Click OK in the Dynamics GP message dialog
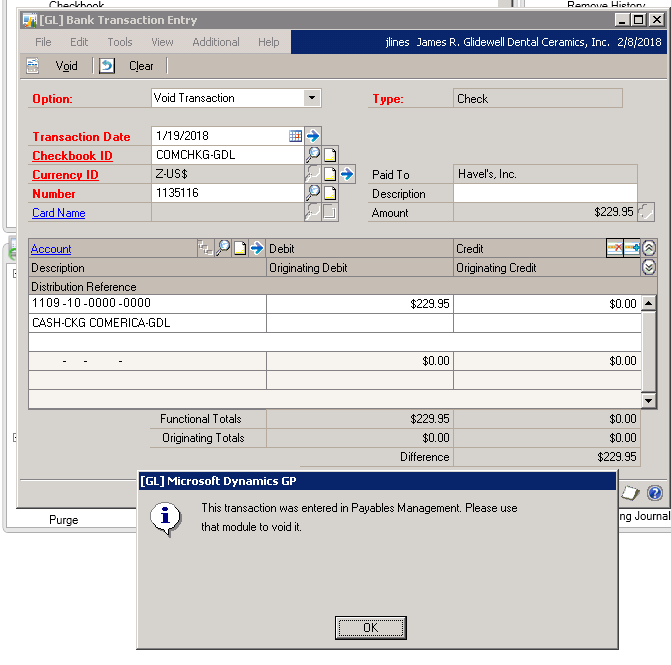Image resolution: width=671 pixels, height=665 pixels. coord(371,627)
